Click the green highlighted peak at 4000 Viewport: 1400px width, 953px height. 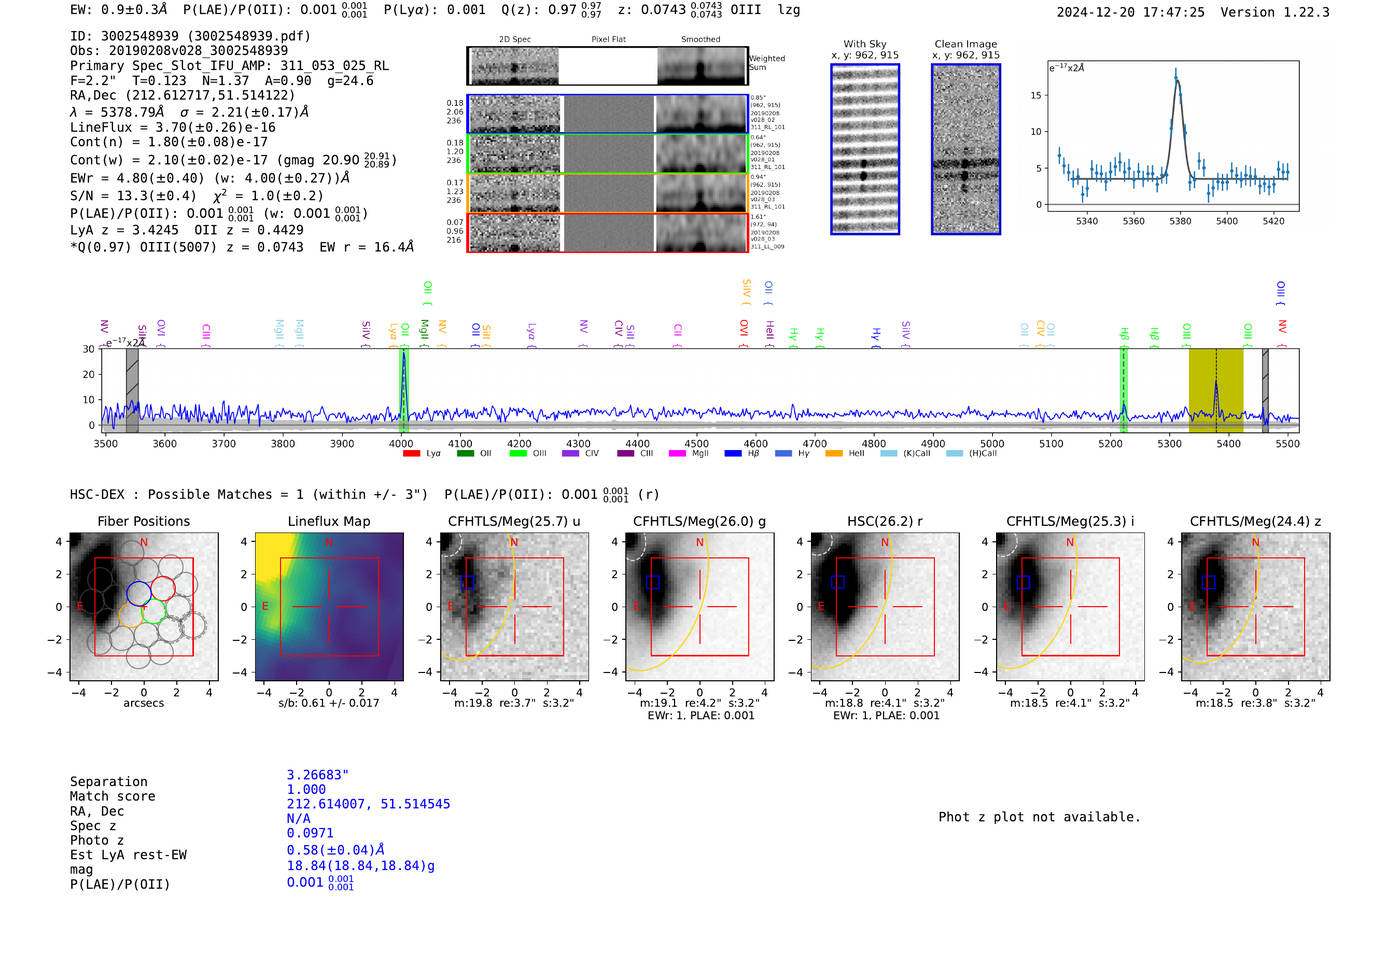404,390
